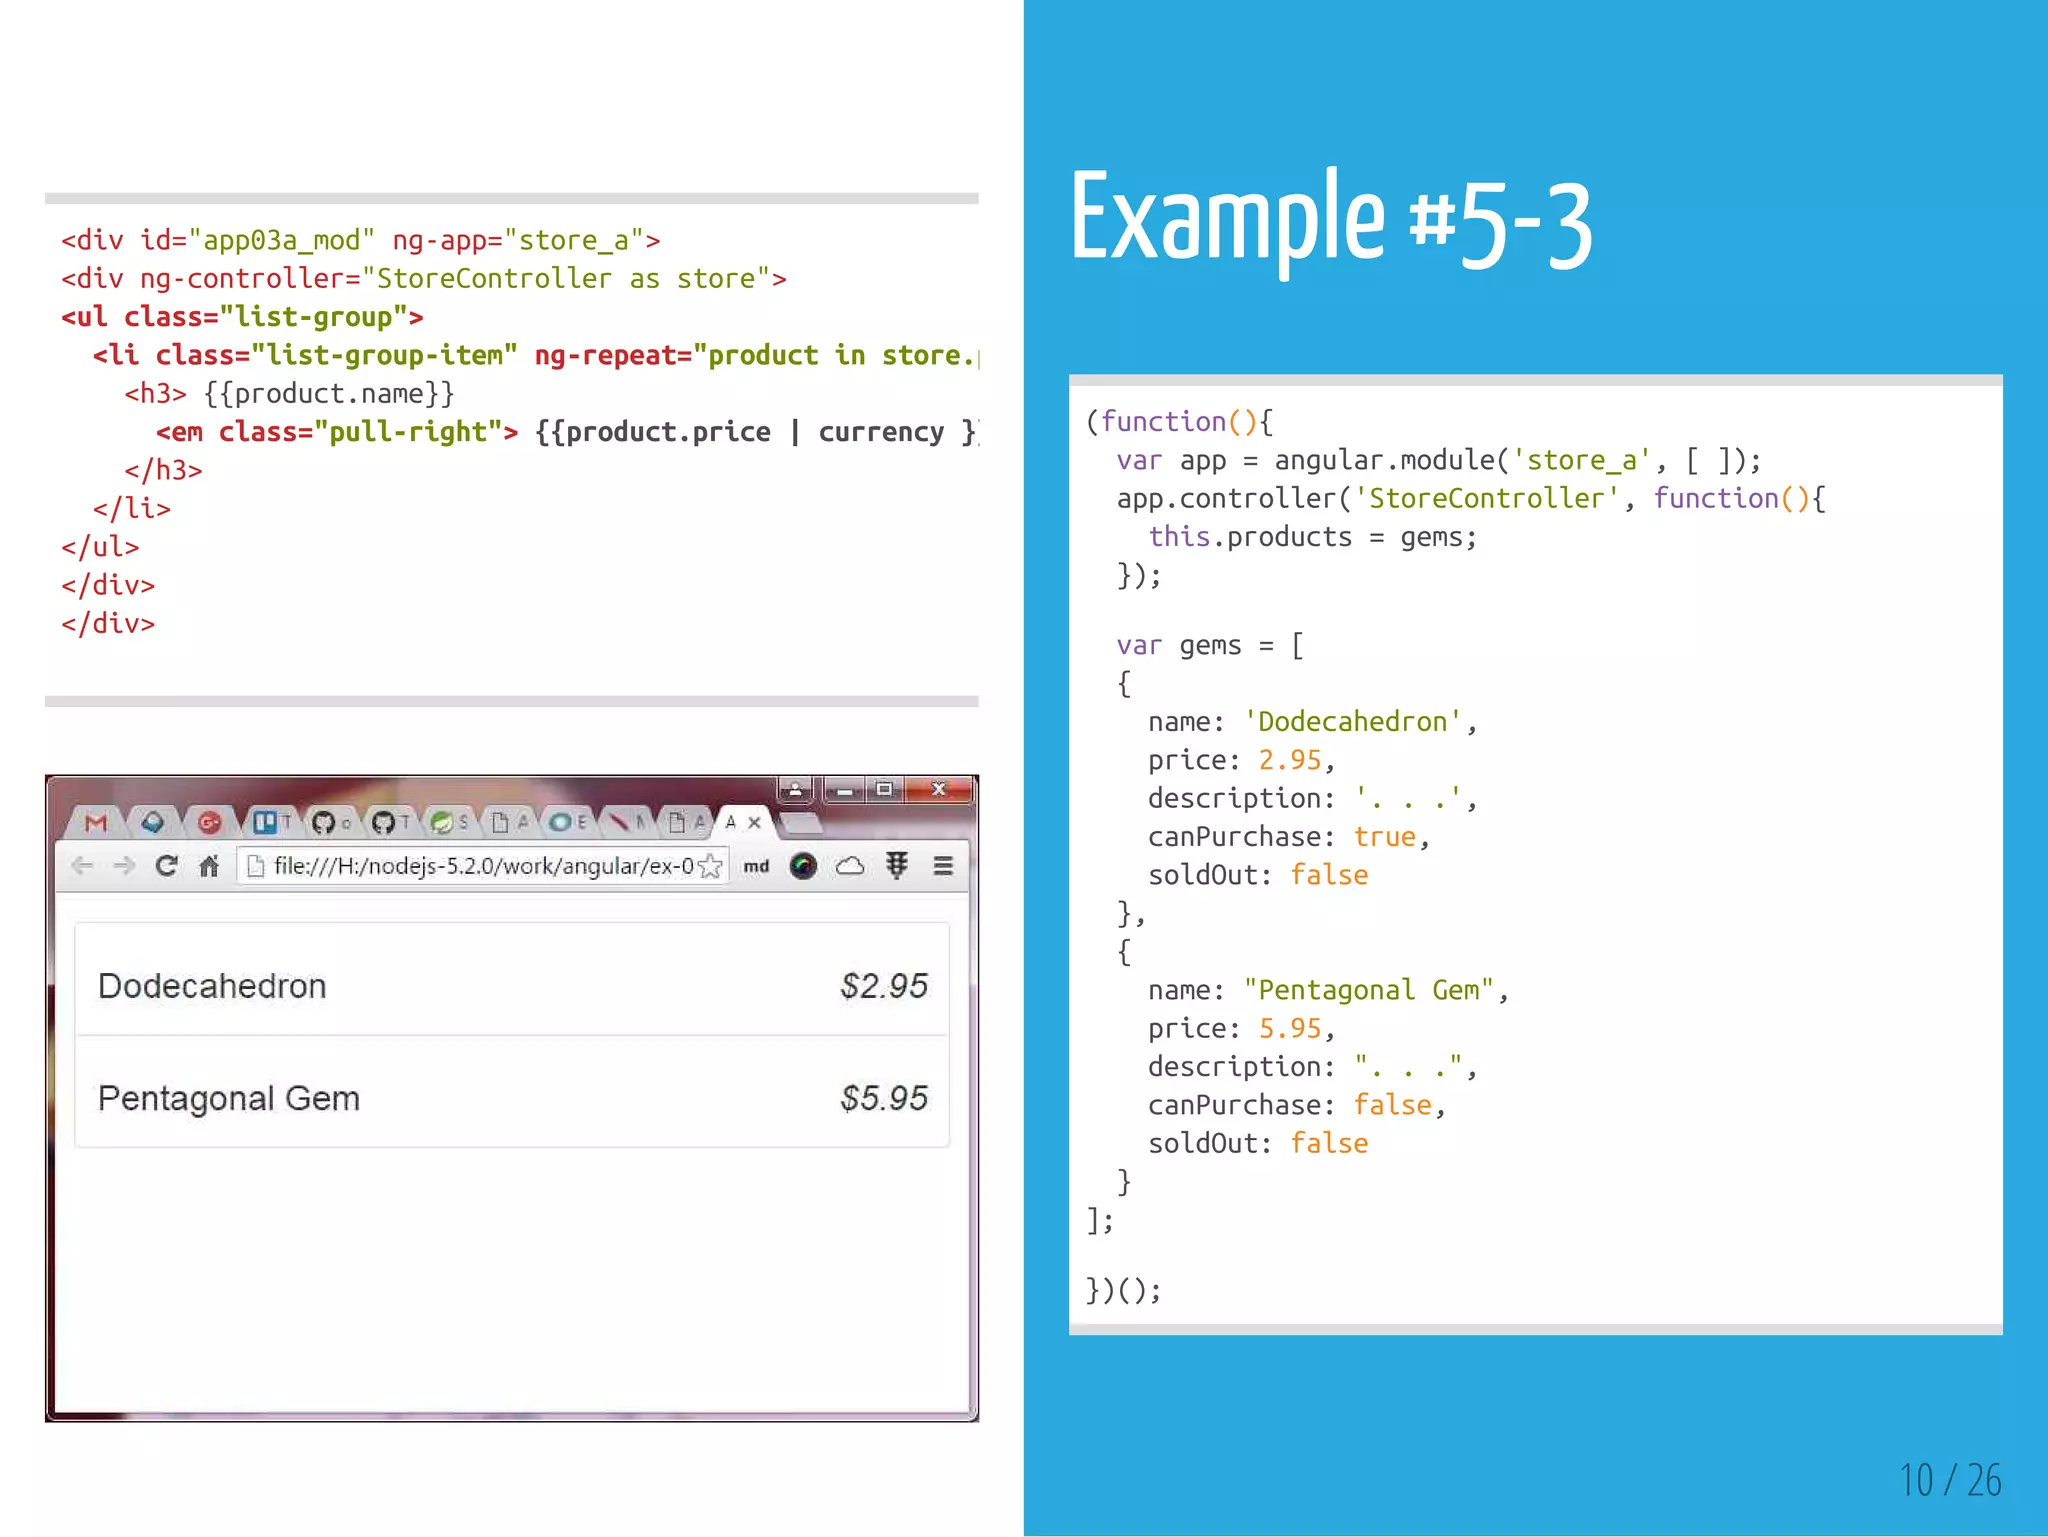Click the name: 'Dodecahedron' code line
The width and height of the screenshot is (2048, 1537).
click(x=1312, y=722)
